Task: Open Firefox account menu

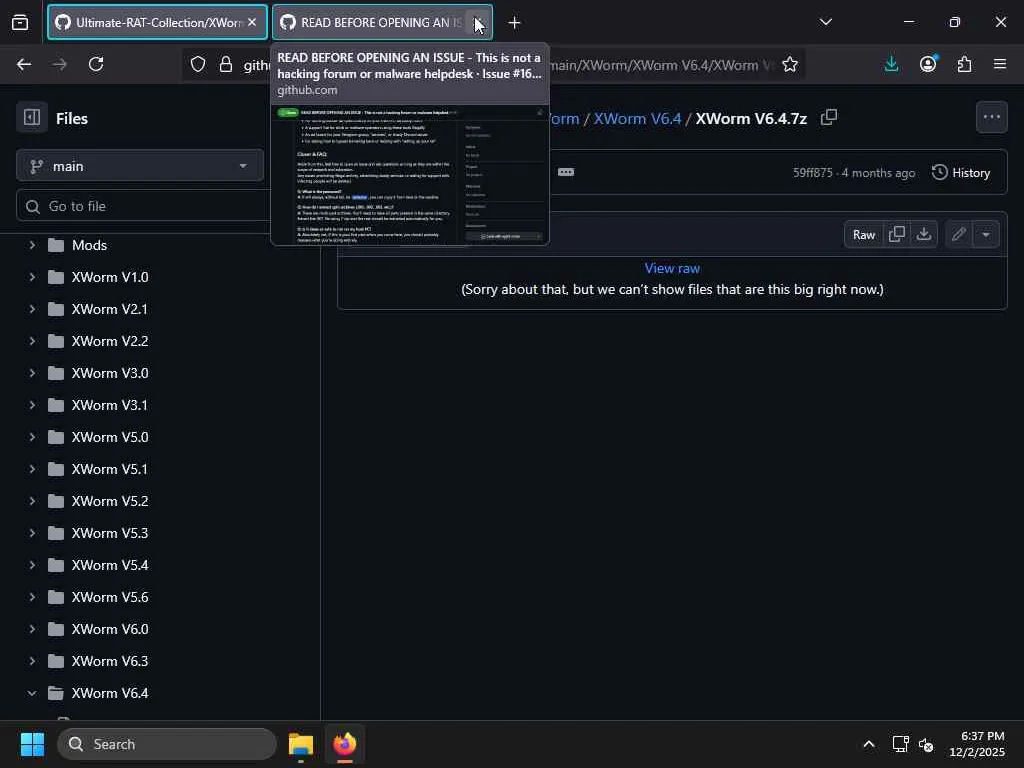Action: (x=928, y=64)
